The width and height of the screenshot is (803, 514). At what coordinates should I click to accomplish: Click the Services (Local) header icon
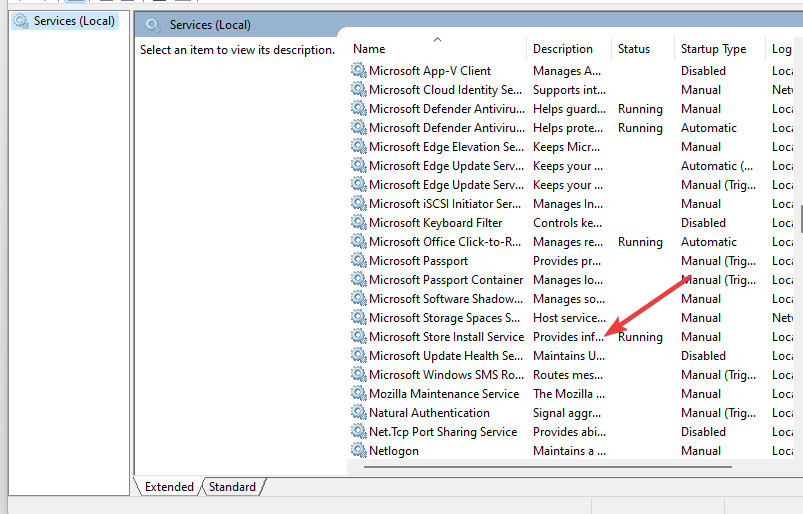point(153,25)
